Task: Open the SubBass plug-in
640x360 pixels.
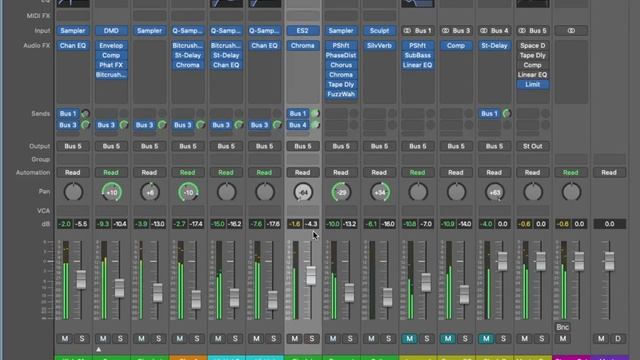Action: click(x=417, y=55)
